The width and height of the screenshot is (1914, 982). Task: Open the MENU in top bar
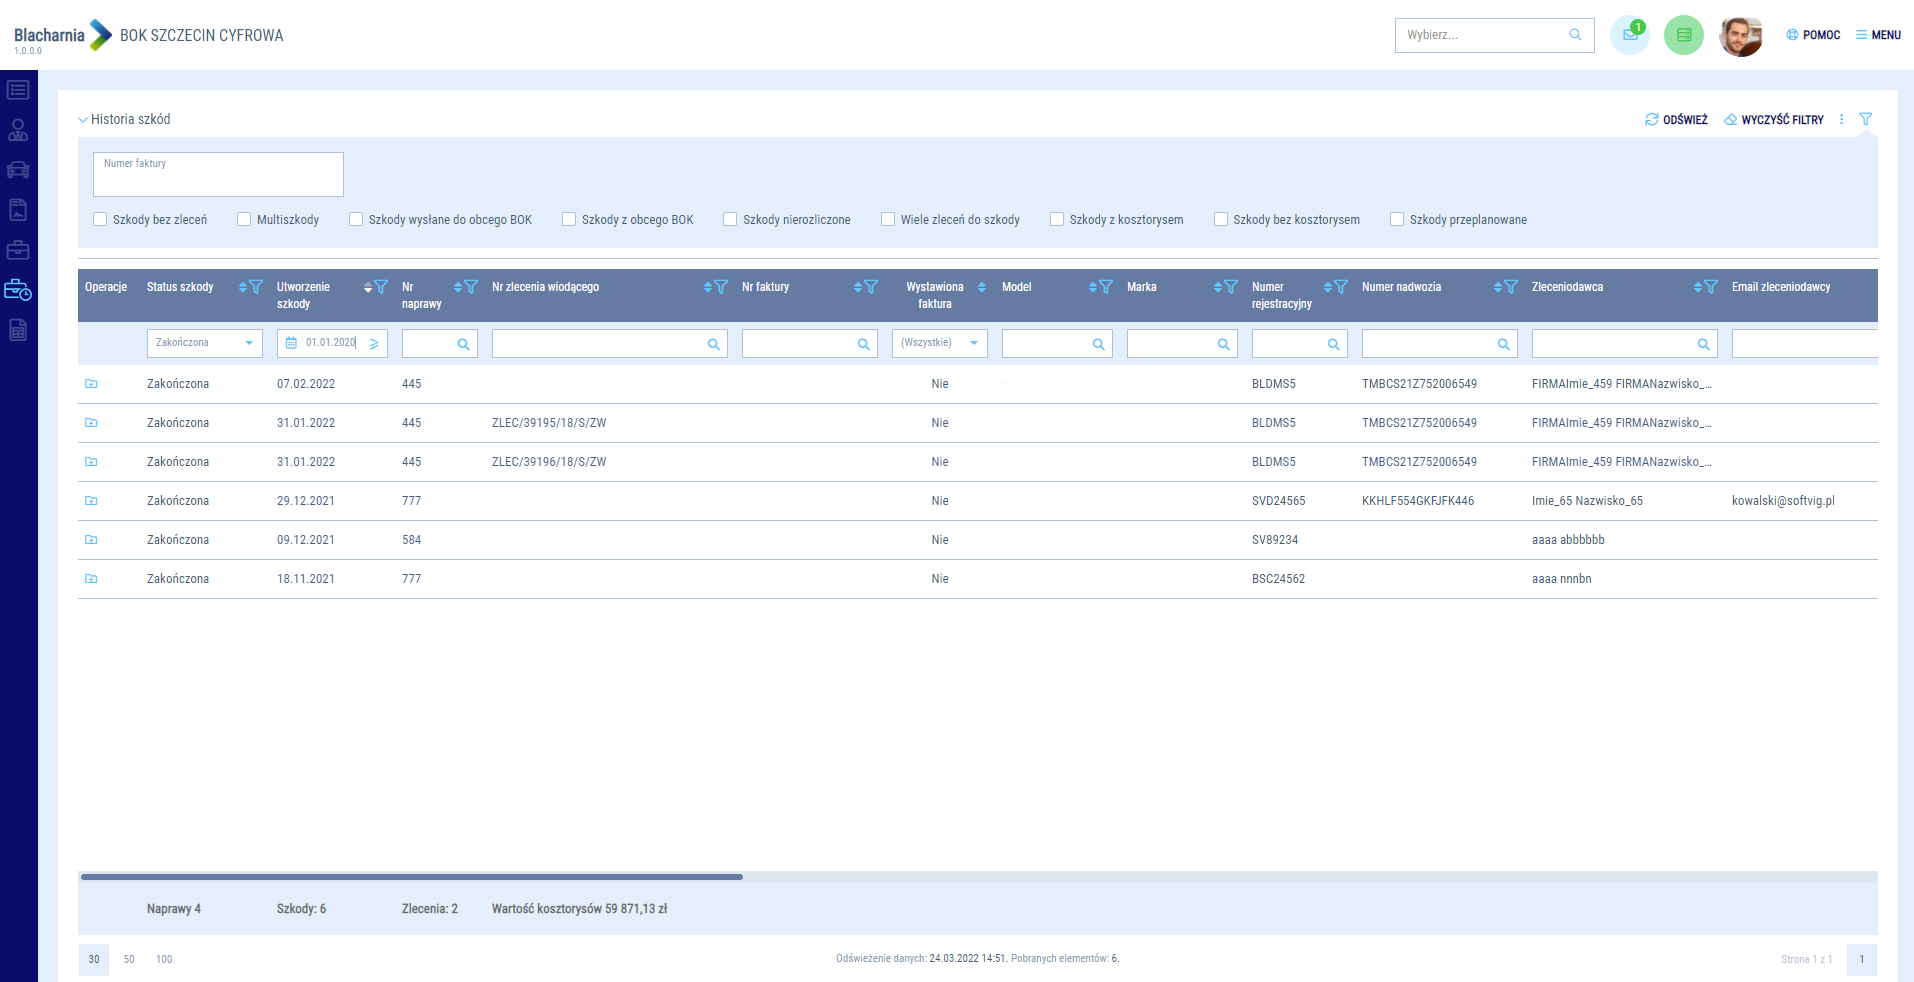point(1878,35)
